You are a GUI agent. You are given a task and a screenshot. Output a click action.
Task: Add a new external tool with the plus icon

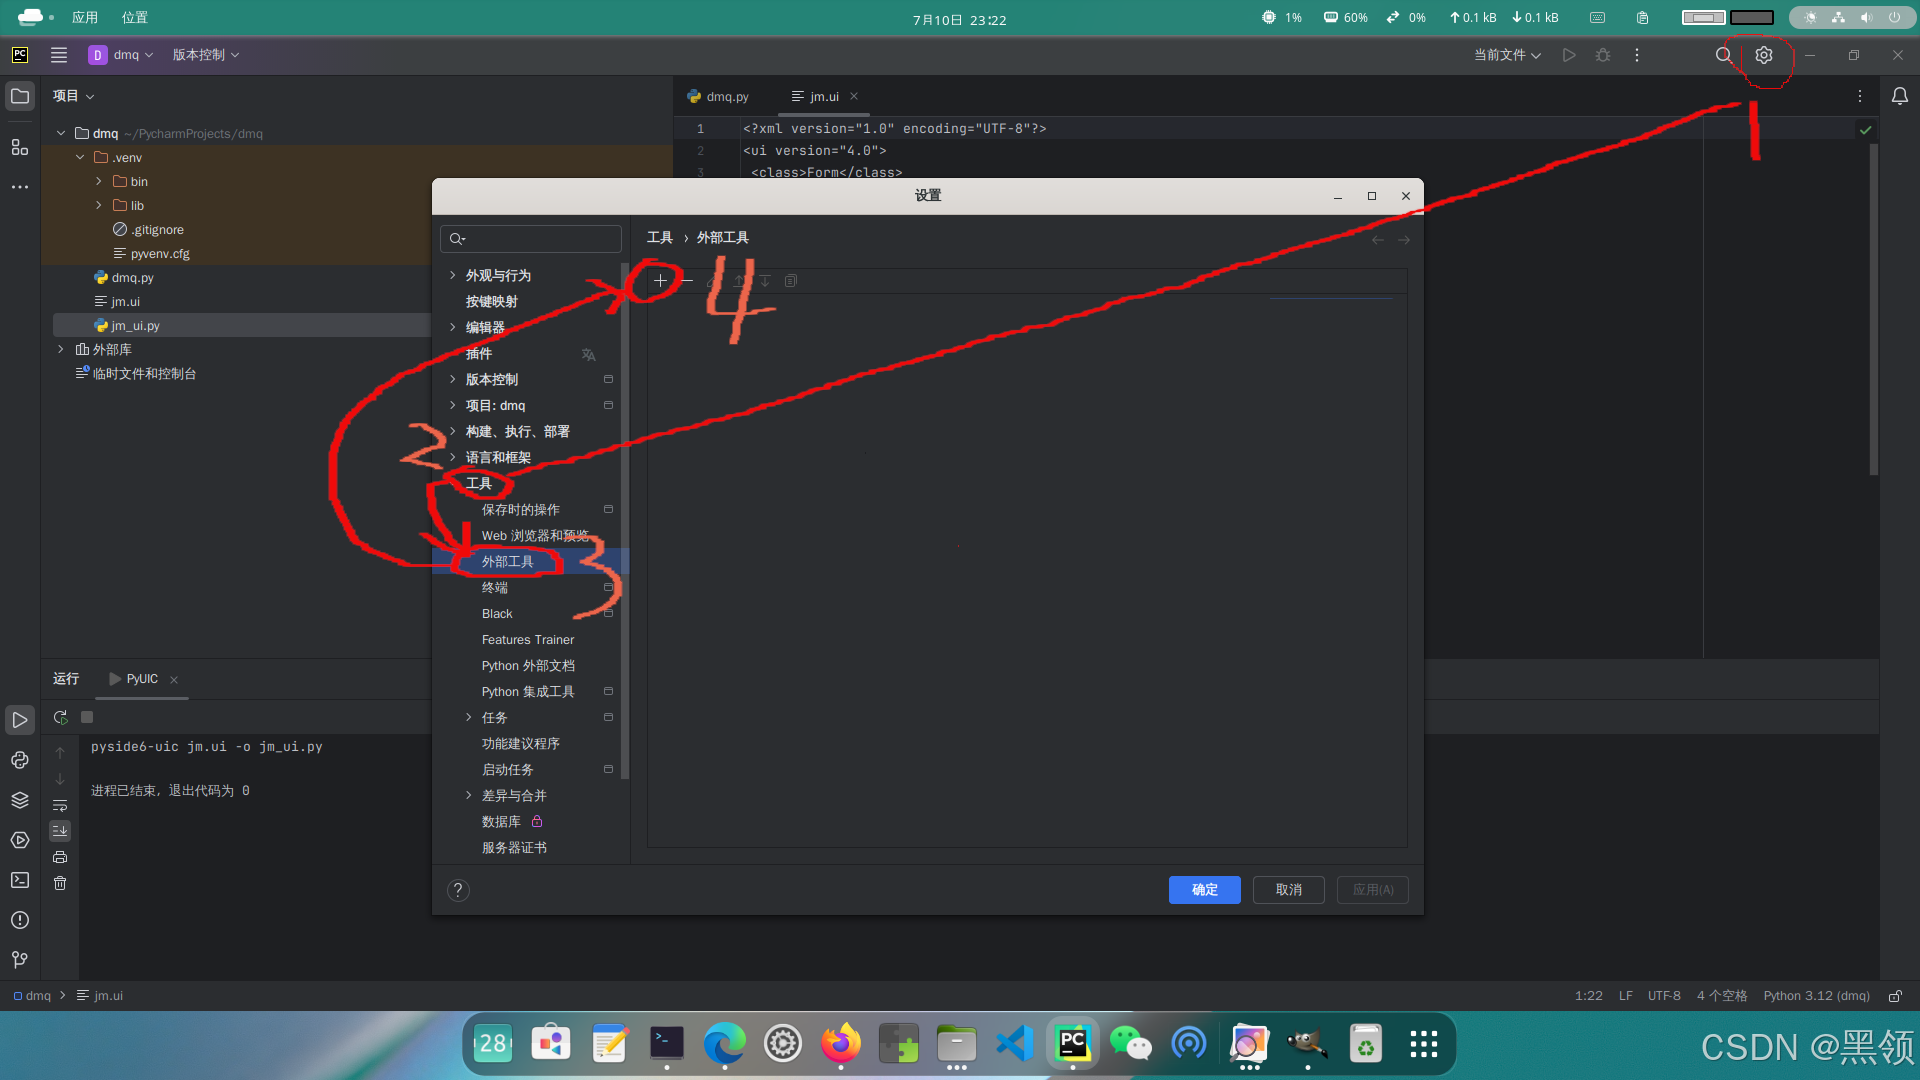tap(660, 281)
